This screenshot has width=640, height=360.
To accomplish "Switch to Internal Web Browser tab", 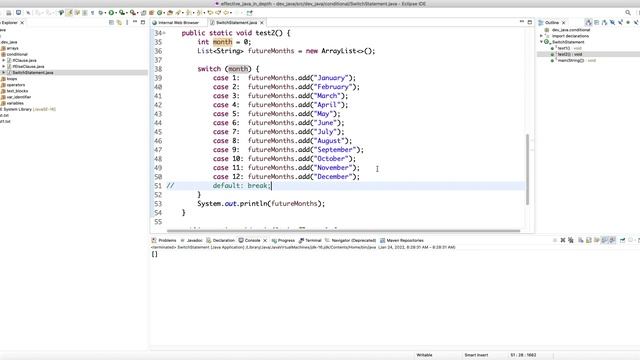I will (176, 22).
